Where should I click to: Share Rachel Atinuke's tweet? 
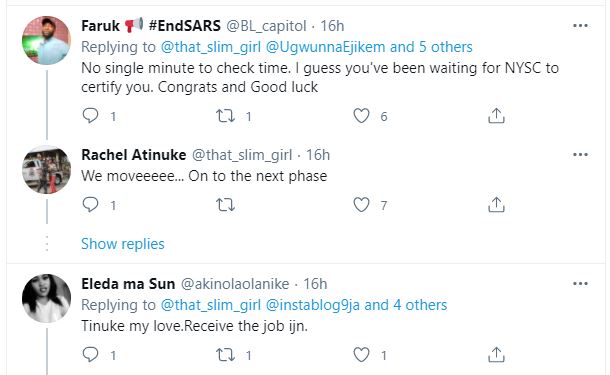[x=496, y=205]
